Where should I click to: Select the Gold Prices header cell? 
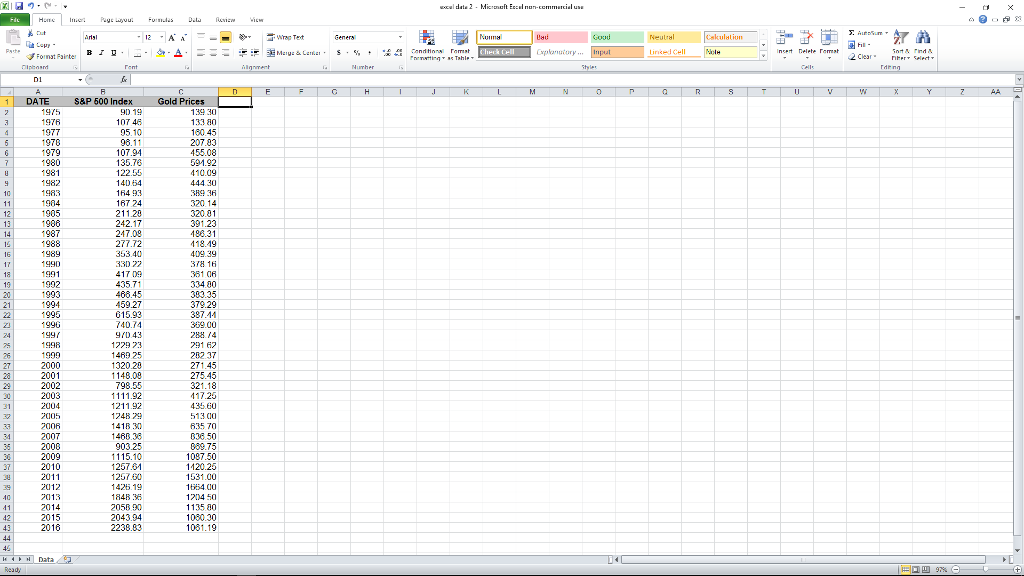click(x=181, y=102)
